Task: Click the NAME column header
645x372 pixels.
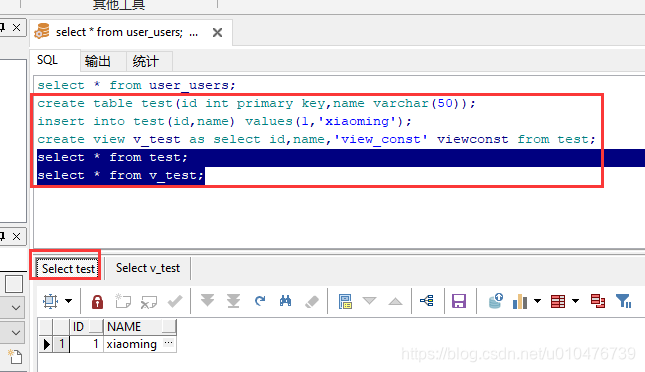Action: [140, 327]
